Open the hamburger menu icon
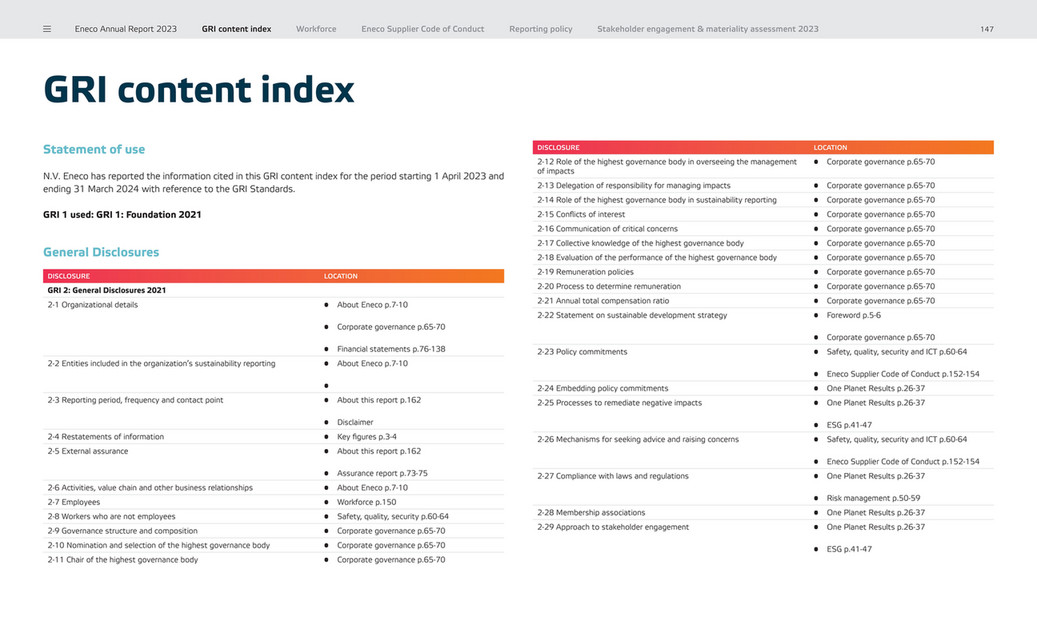 click(x=47, y=29)
